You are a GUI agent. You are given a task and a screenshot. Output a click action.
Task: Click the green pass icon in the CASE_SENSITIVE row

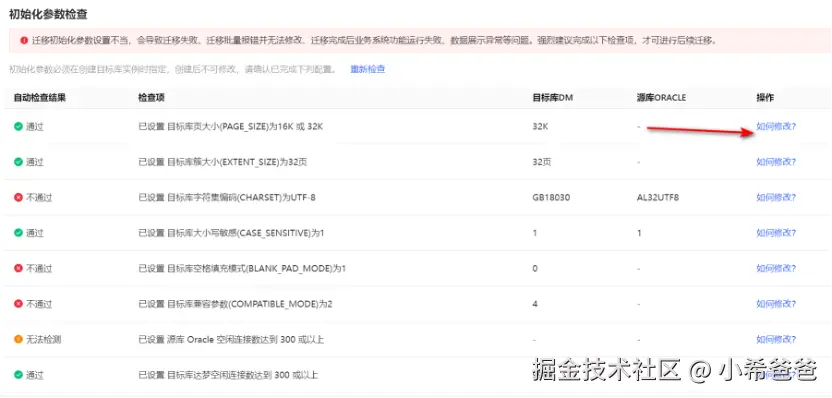coord(18,233)
